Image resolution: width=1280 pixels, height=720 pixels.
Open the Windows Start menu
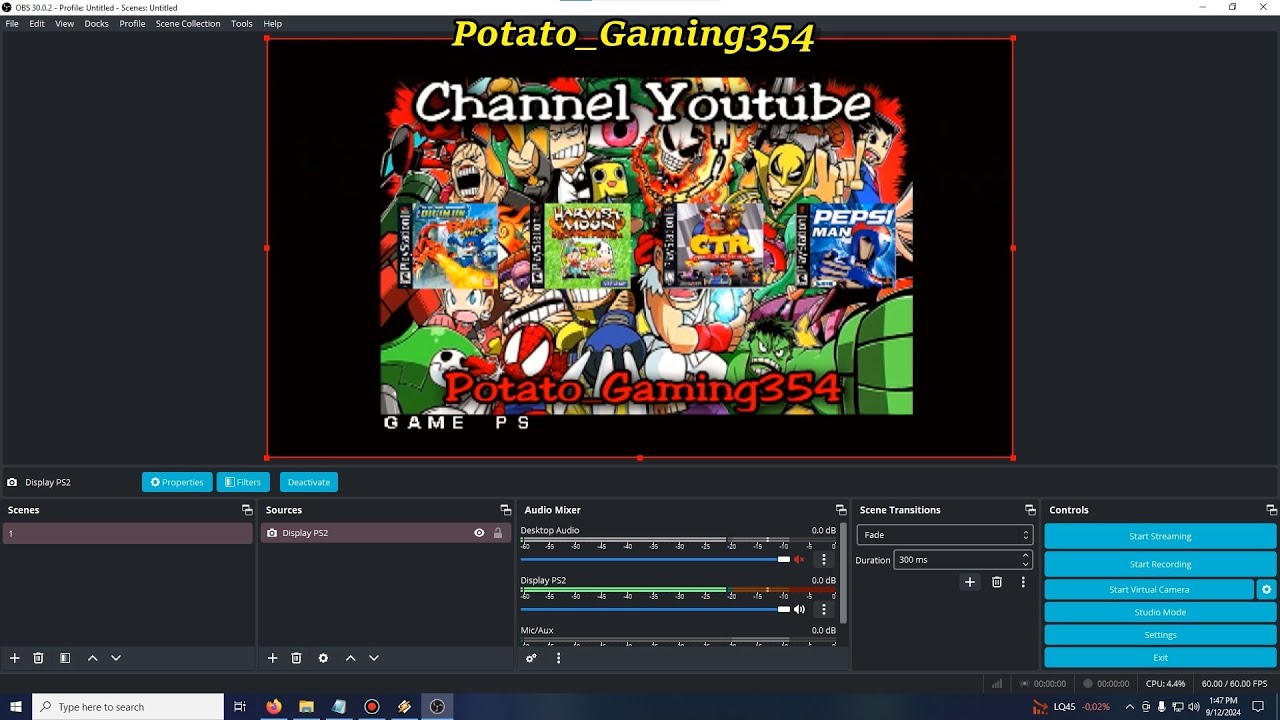16,707
